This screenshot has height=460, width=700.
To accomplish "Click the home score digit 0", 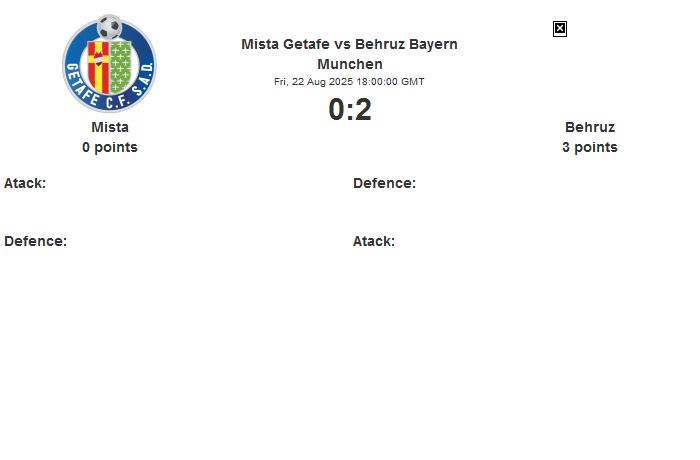I will pos(337,109).
